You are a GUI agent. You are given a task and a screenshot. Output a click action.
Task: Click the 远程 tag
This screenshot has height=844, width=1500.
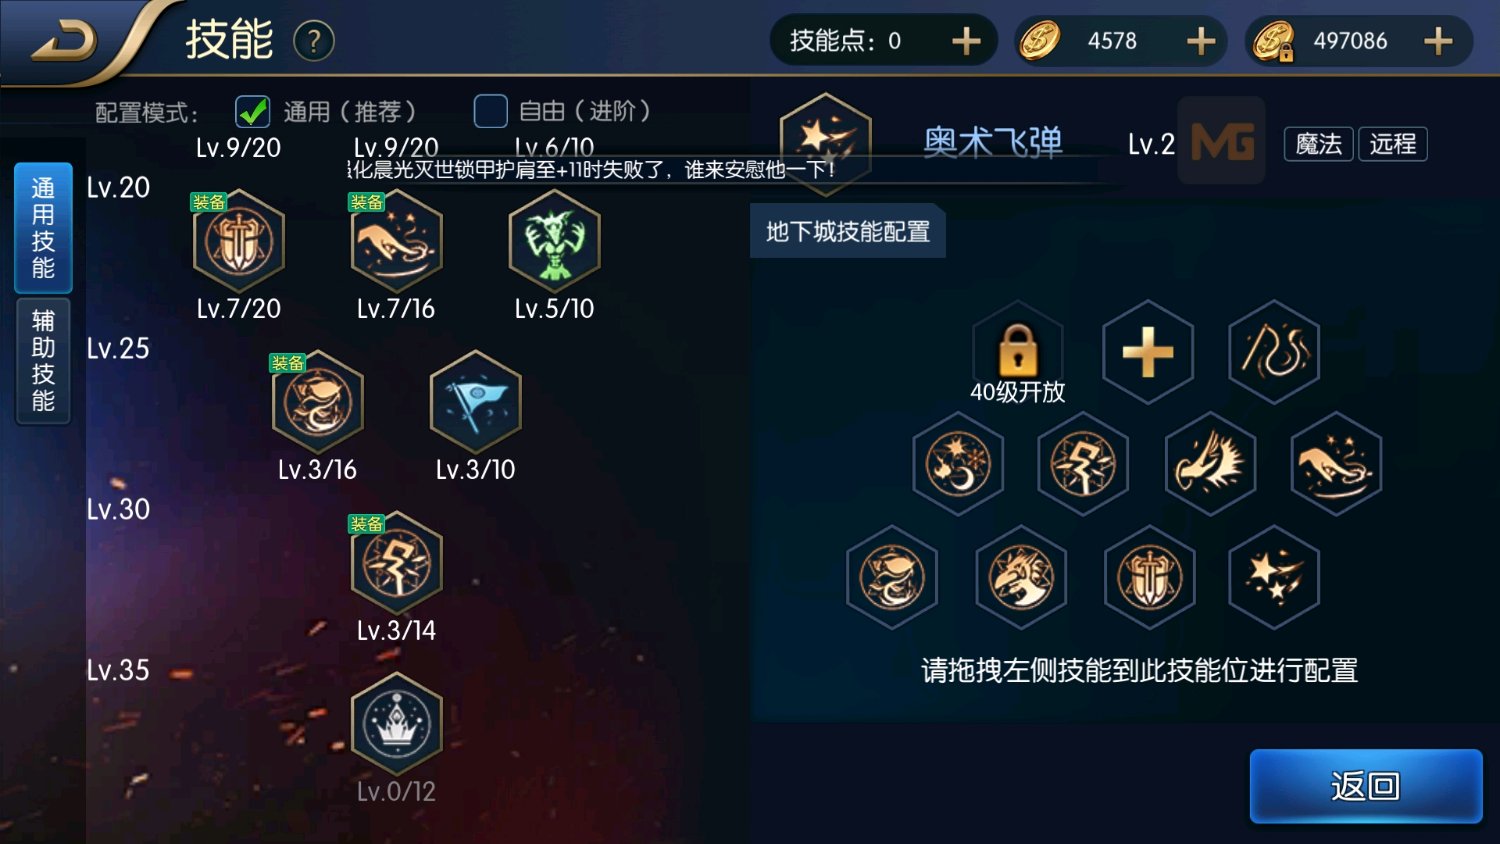[1393, 144]
